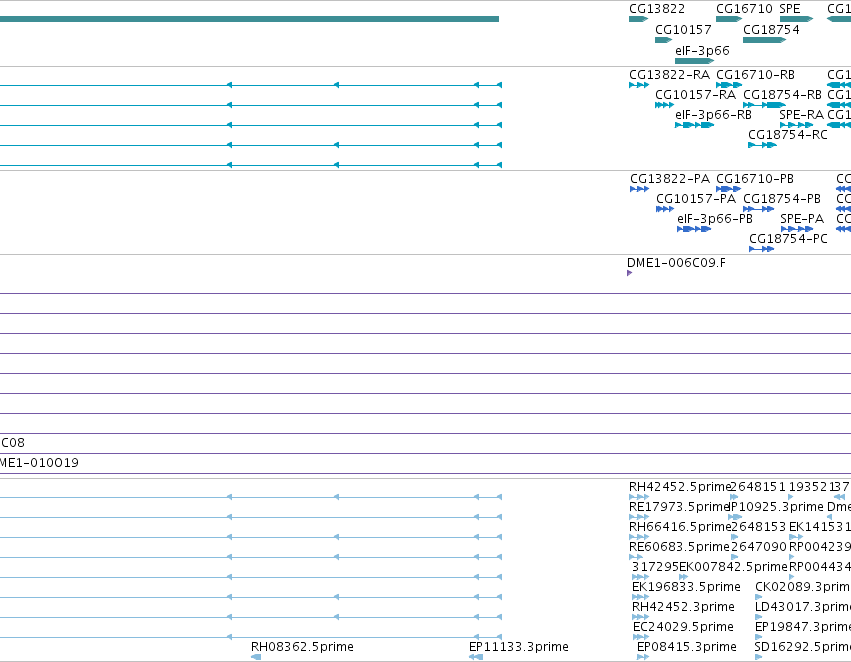This screenshot has width=851, height=662.
Task: Click EST EP19847.3prime
Action: coord(803,627)
